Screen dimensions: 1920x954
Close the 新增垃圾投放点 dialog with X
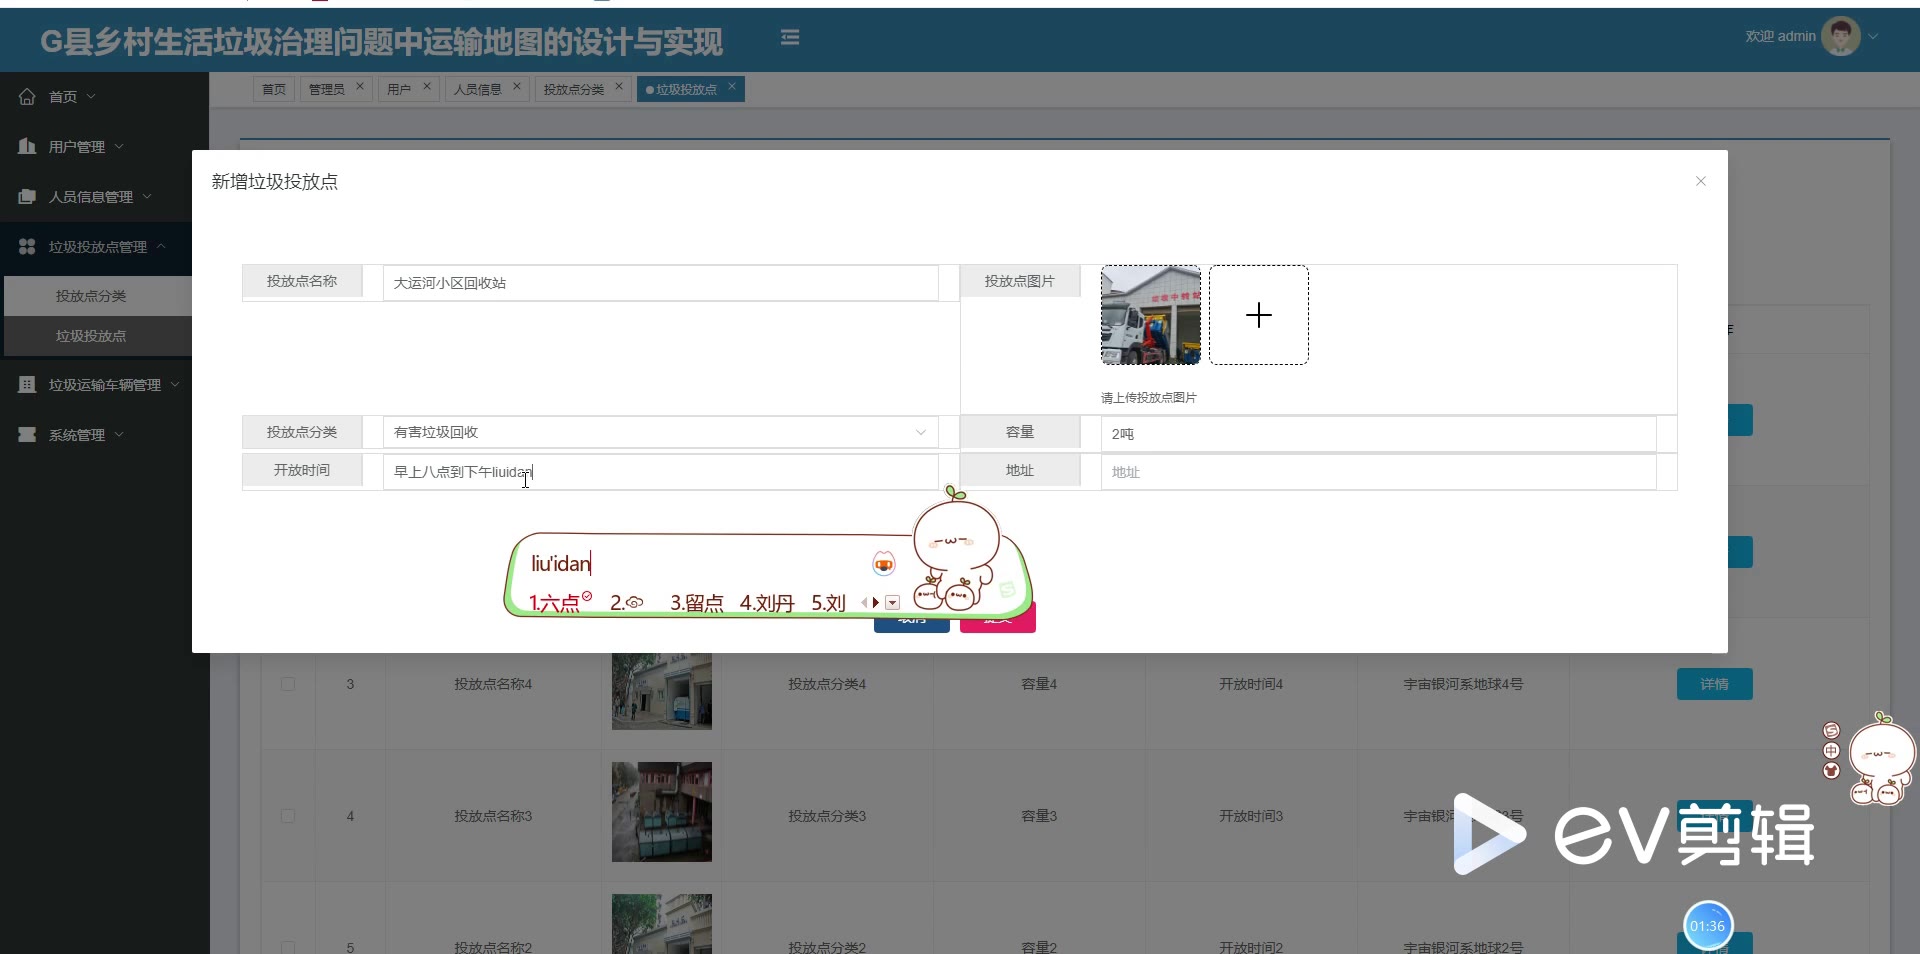click(x=1701, y=181)
